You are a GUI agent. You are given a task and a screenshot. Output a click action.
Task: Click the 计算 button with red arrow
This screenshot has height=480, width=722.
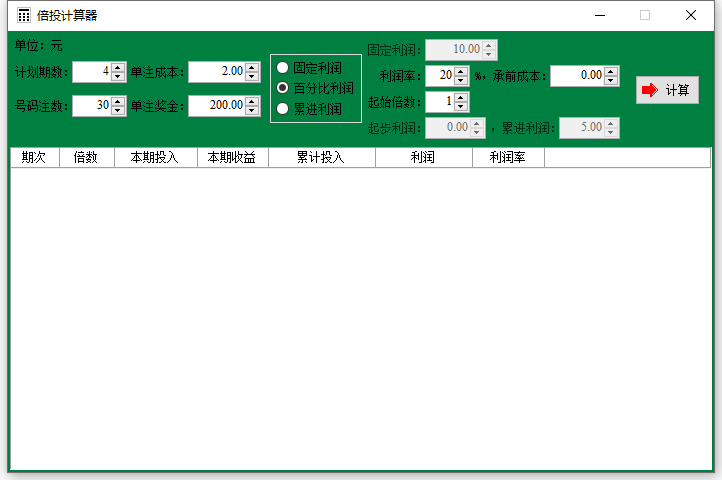pyautogui.click(x=667, y=90)
